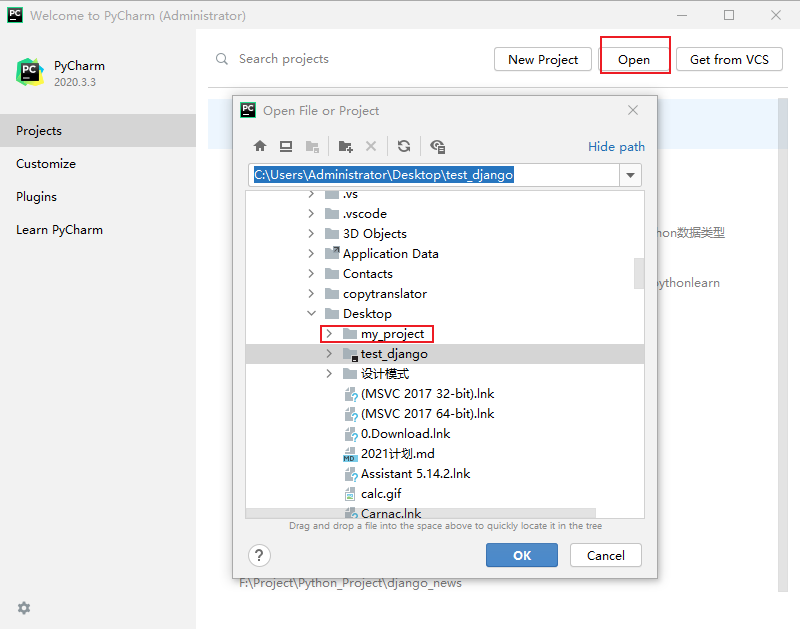Expand the 设计模式 folder
Viewport: 800px width, 629px height.
point(329,374)
